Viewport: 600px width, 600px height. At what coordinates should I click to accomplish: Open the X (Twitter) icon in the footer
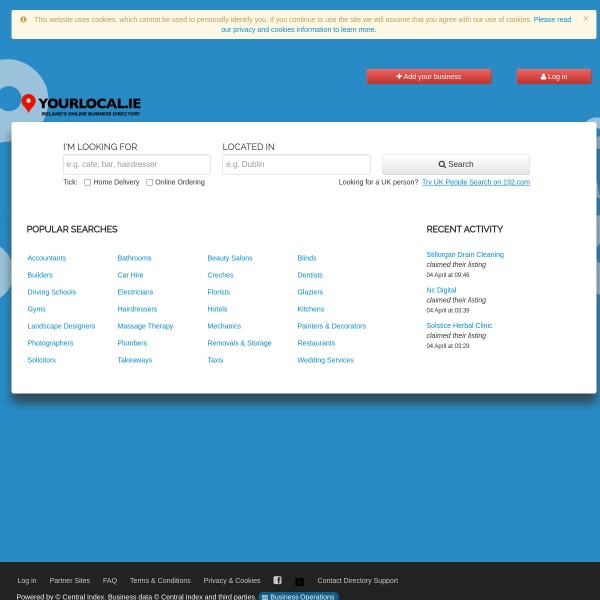pos(299,582)
